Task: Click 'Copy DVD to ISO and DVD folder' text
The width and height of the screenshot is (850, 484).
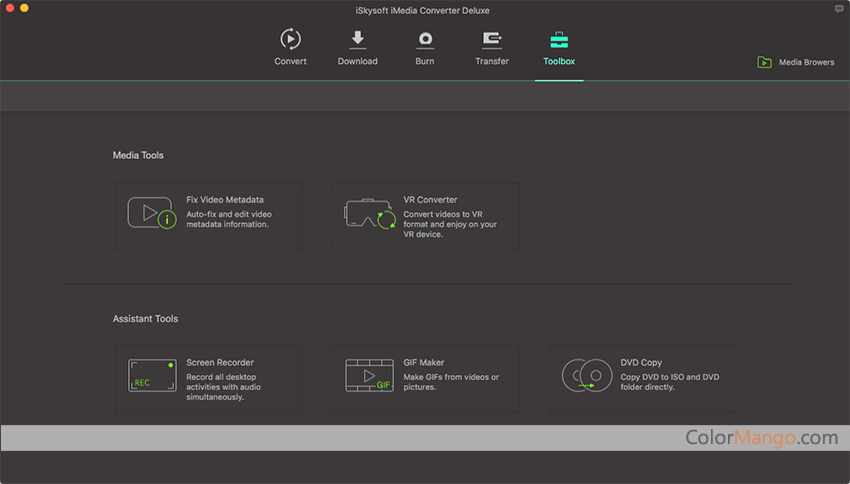Action: [x=670, y=382]
